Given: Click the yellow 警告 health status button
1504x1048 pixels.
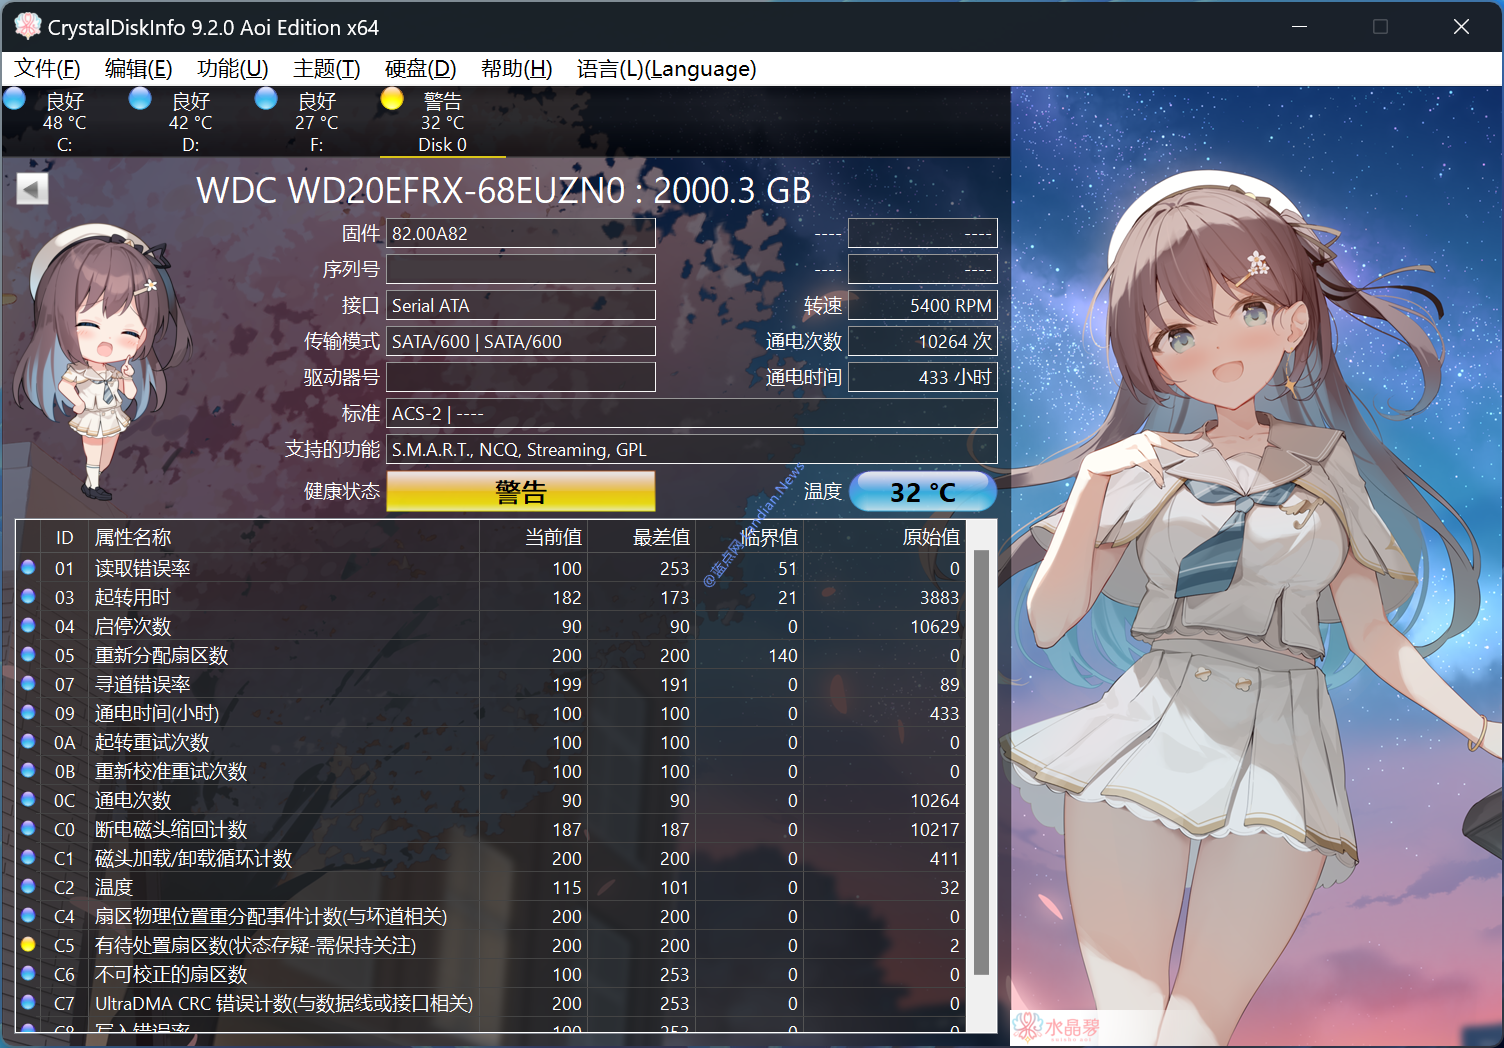Looking at the screenshot, I should [520, 492].
